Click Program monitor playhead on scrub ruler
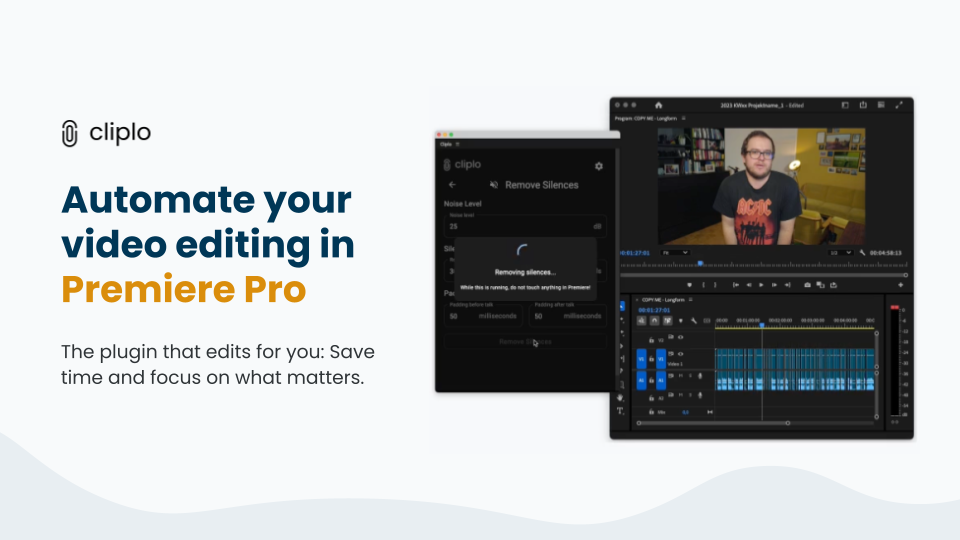The height and width of the screenshot is (540, 960). [x=700, y=263]
